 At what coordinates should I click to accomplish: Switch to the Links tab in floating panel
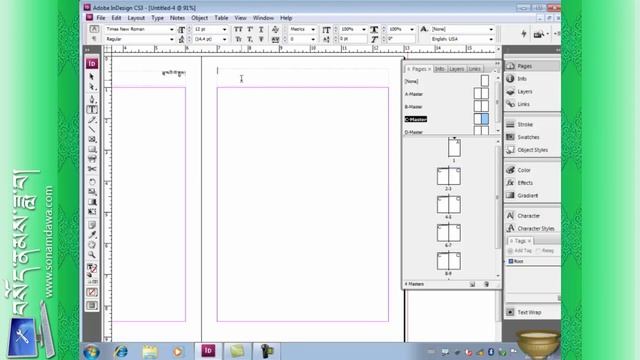point(474,69)
